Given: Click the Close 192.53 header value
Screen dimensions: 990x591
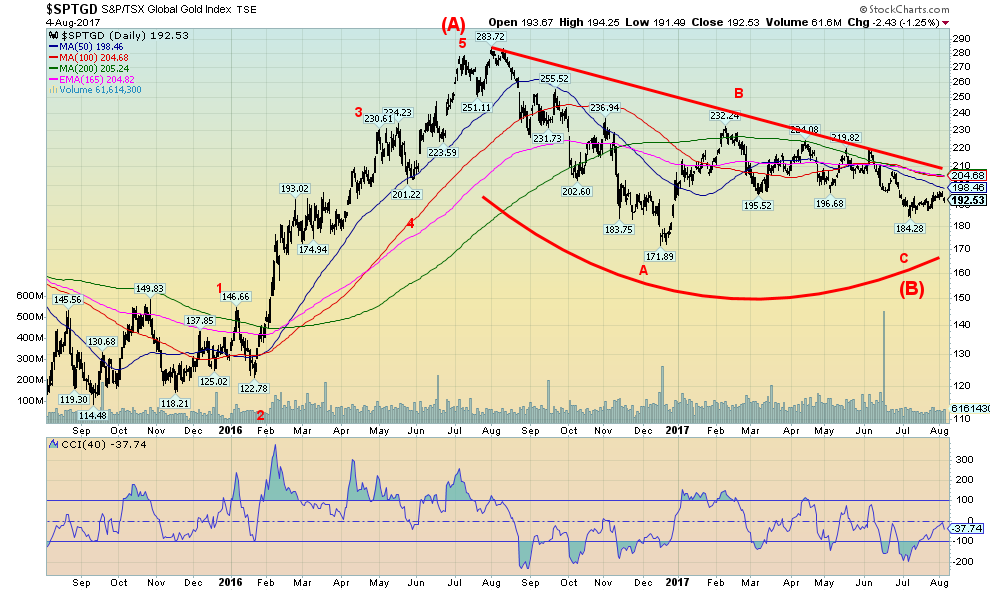Looking at the screenshot, I should [725, 22].
